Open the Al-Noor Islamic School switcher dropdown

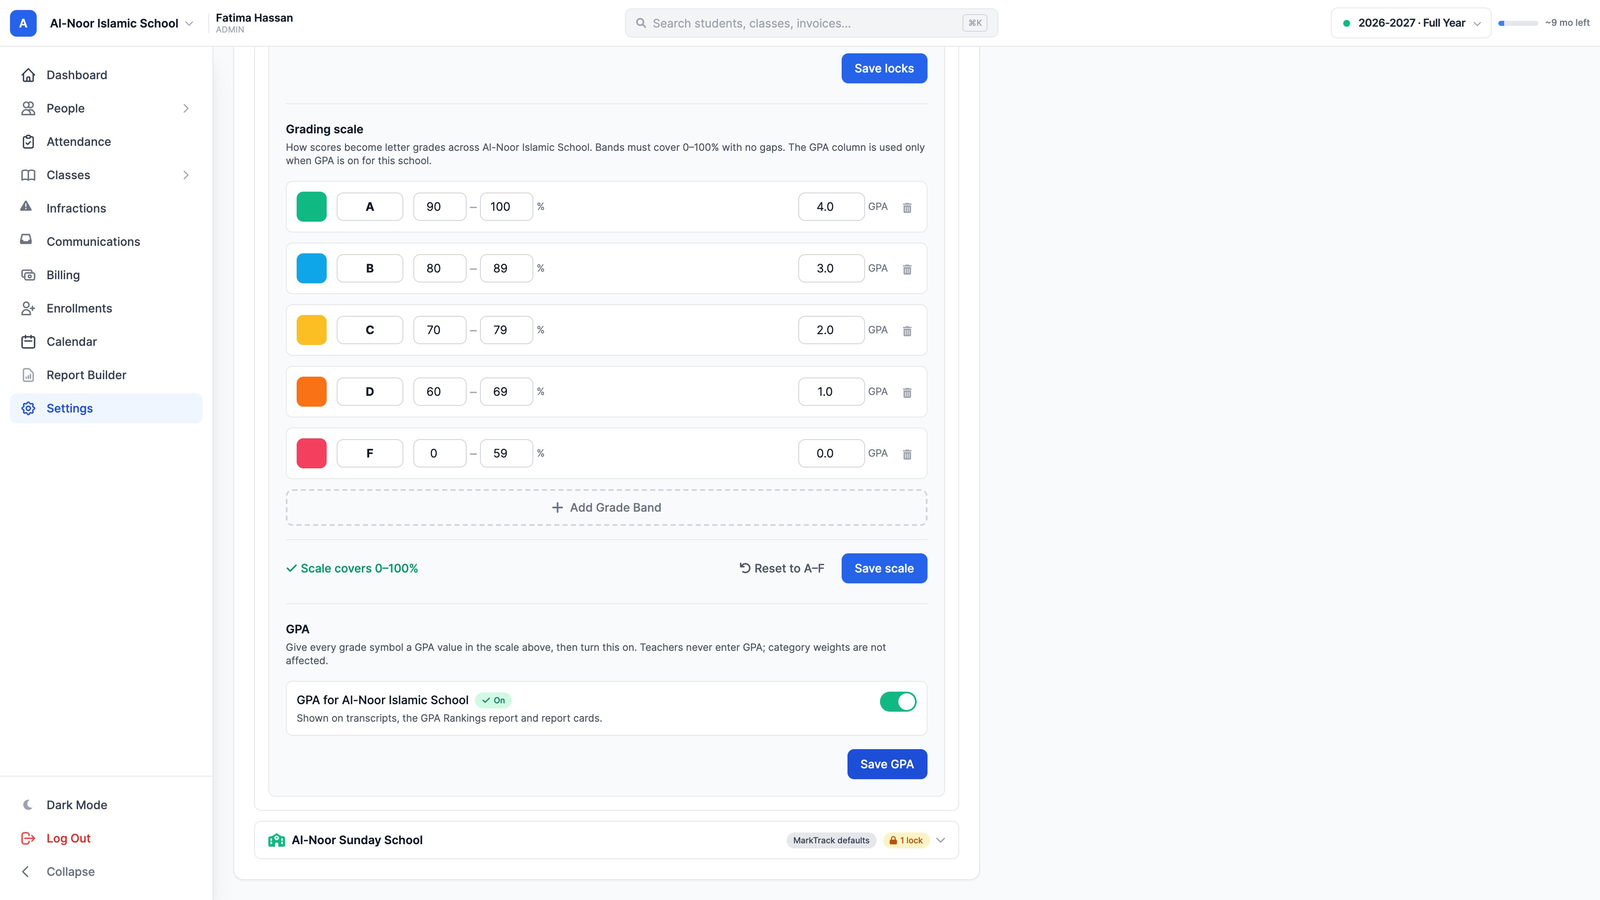tap(121, 23)
